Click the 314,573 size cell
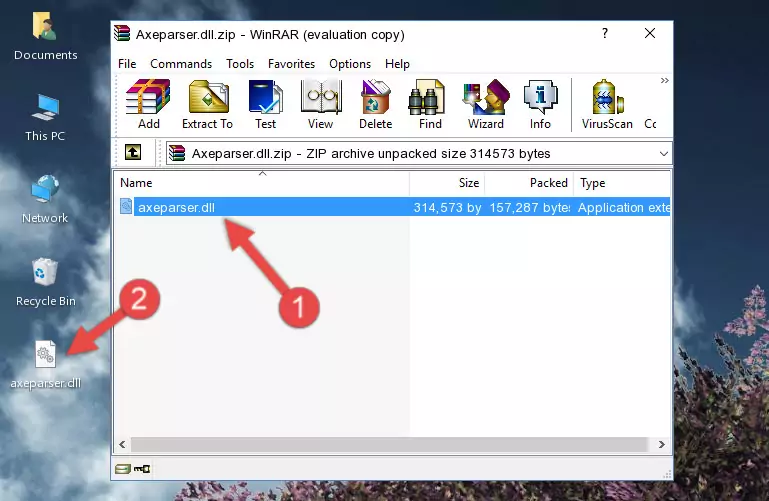The image size is (769, 501). [447, 207]
